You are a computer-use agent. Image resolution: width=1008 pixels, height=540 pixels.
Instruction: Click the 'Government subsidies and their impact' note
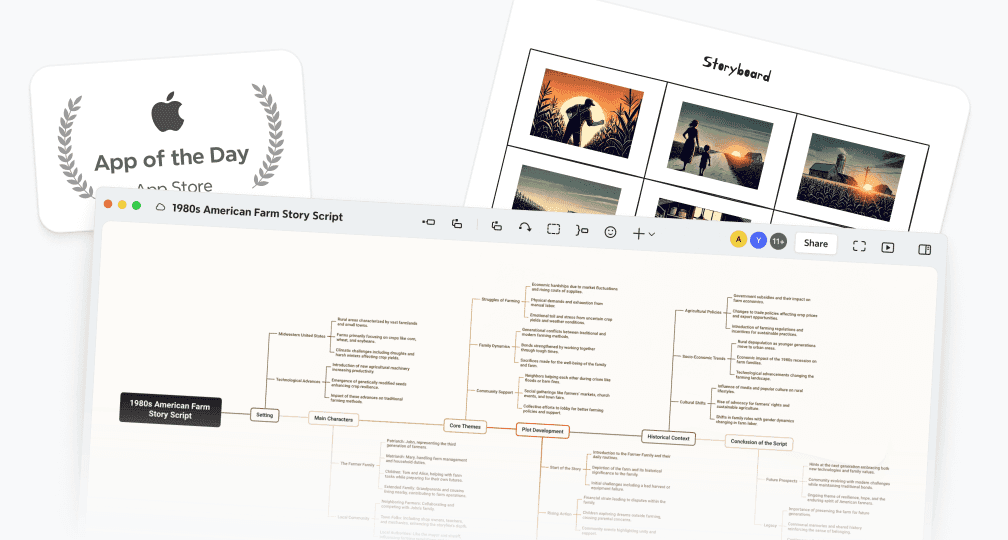click(x=772, y=299)
